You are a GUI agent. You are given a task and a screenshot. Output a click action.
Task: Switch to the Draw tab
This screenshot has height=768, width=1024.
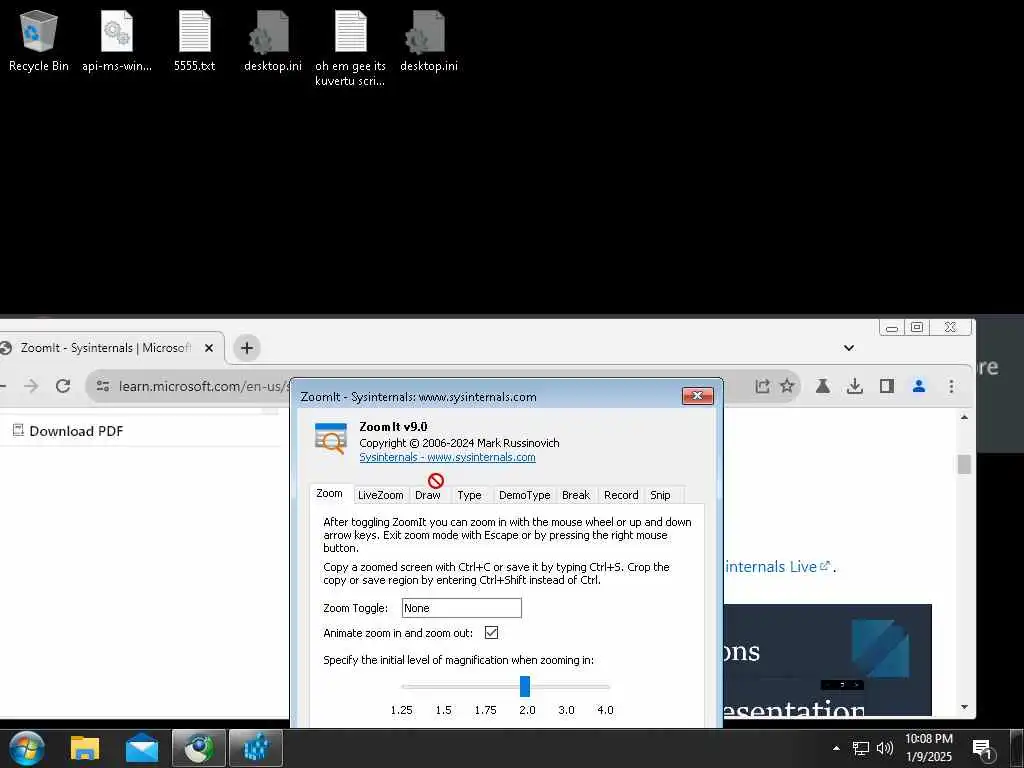(x=428, y=495)
